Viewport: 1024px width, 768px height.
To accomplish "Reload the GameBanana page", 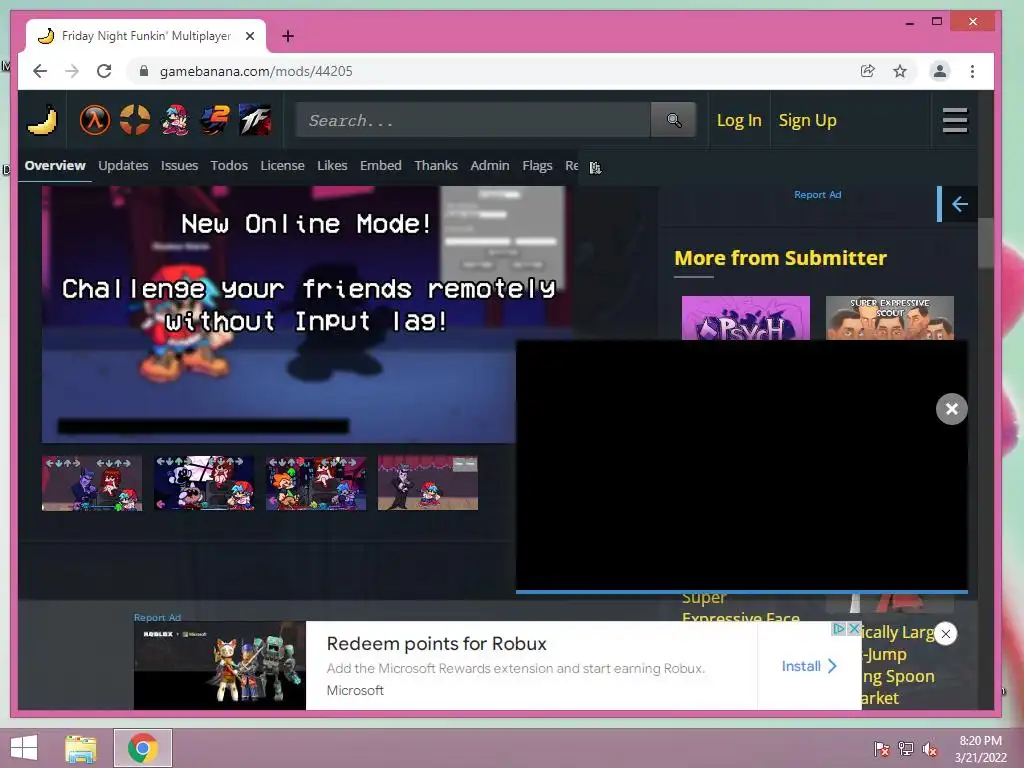I will (x=104, y=71).
